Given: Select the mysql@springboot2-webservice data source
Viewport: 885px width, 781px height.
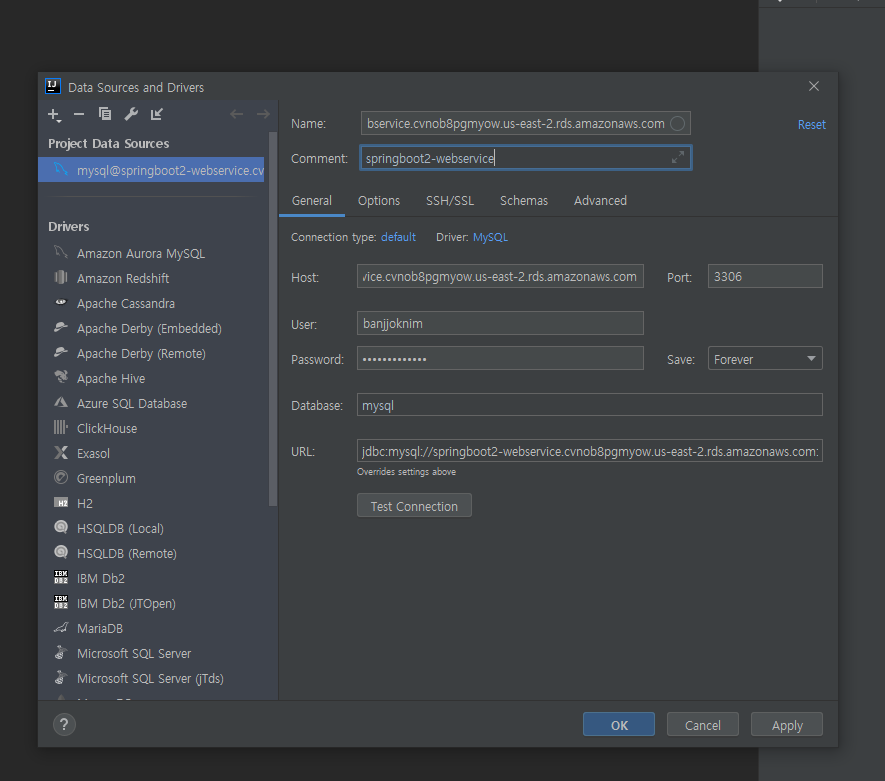Looking at the screenshot, I should (151, 170).
